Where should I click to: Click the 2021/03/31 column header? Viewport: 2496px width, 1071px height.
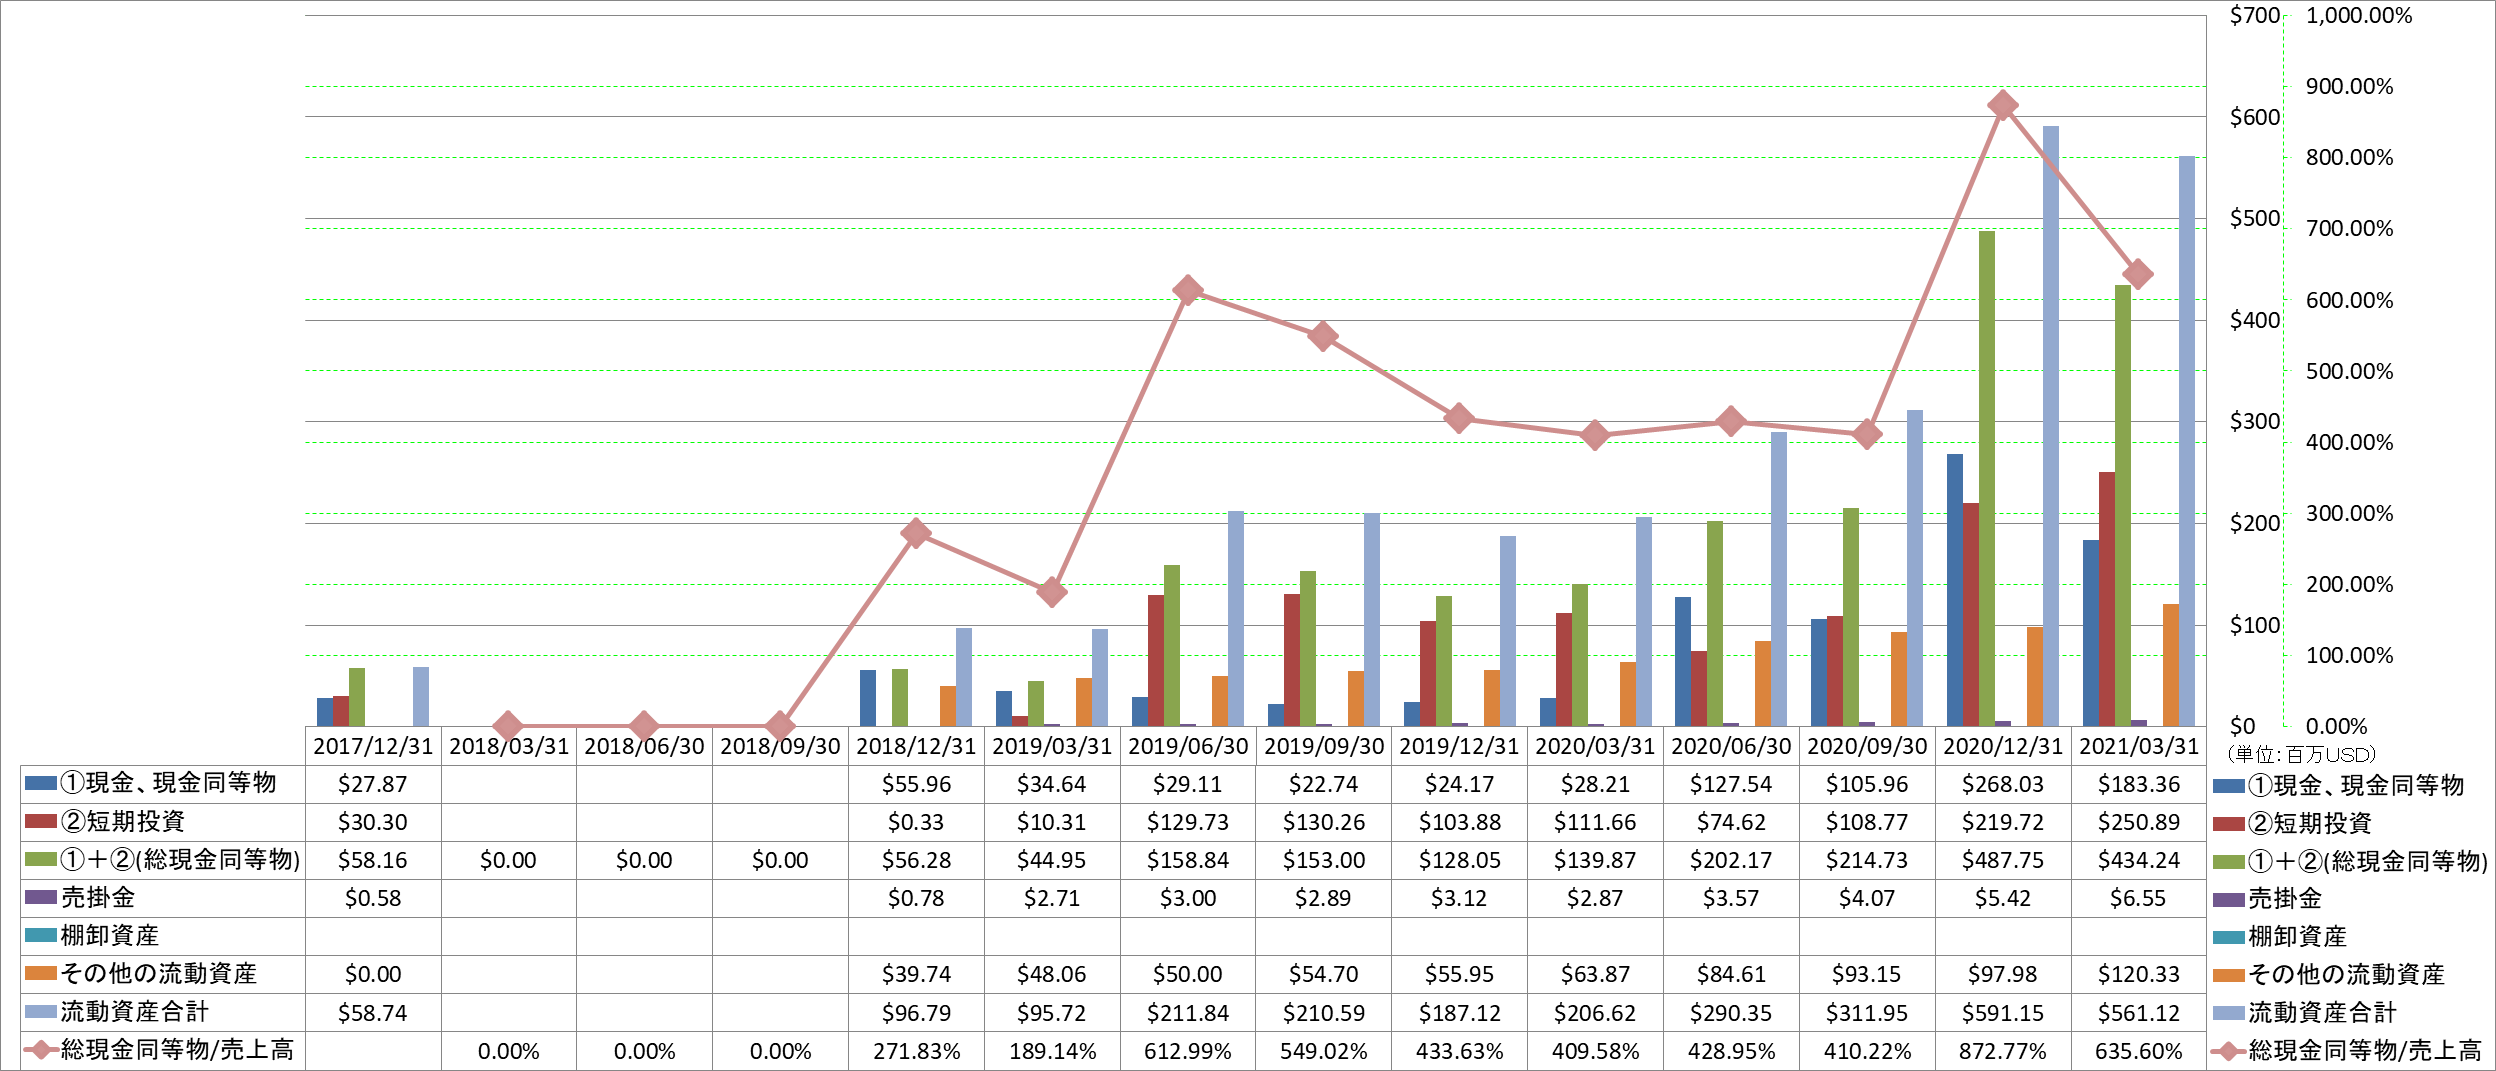pyautogui.click(x=2139, y=746)
